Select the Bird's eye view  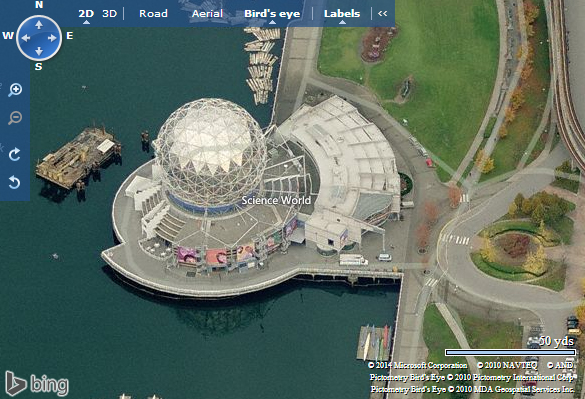[x=272, y=14]
